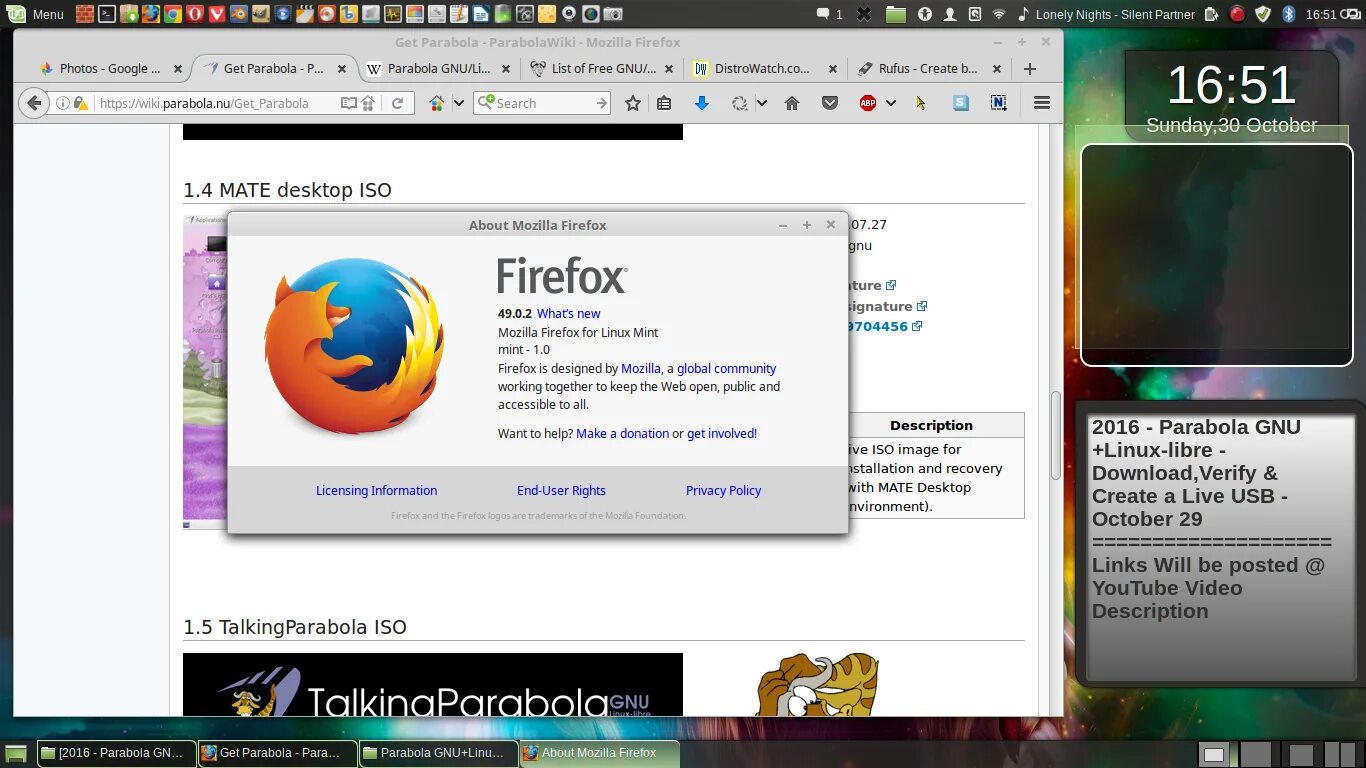Open the accessibility tray icon
This screenshot has width=1366, height=768.
tap(925, 14)
